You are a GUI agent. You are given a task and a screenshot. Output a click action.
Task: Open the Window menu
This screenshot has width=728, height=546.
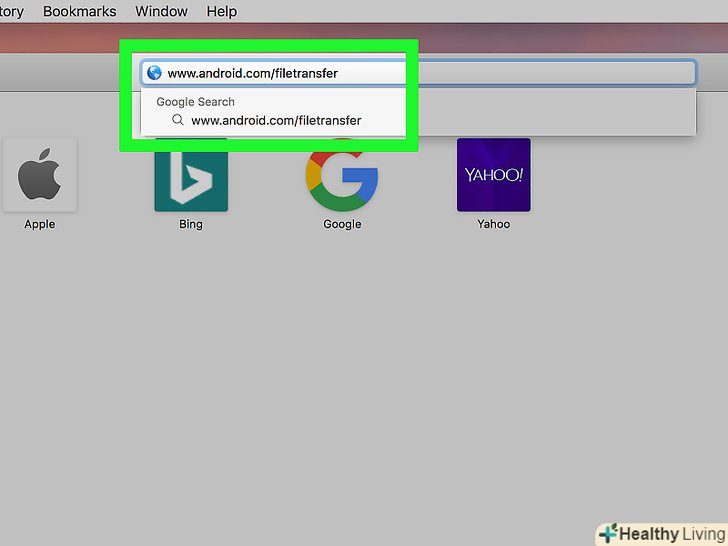(161, 11)
